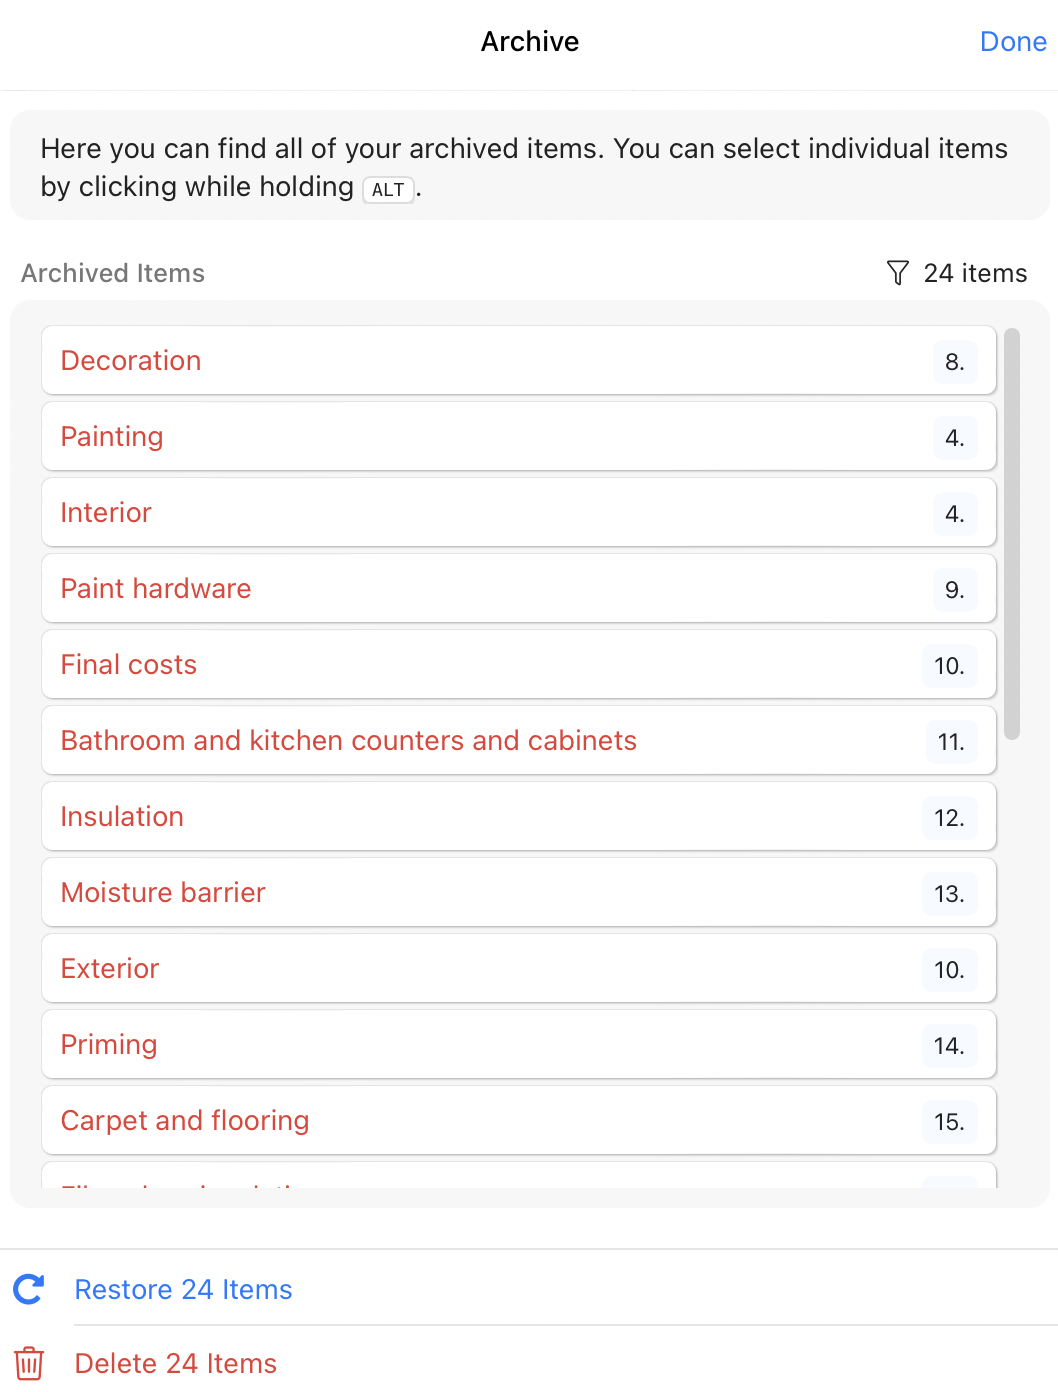
Task: Open Carpet and flooring from the archive
Action: 185,1121
